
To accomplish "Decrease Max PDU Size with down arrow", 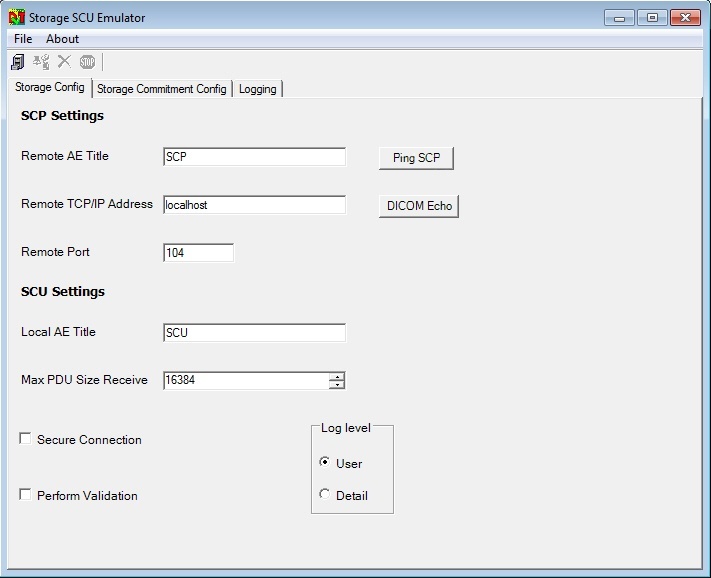I will [337, 384].
